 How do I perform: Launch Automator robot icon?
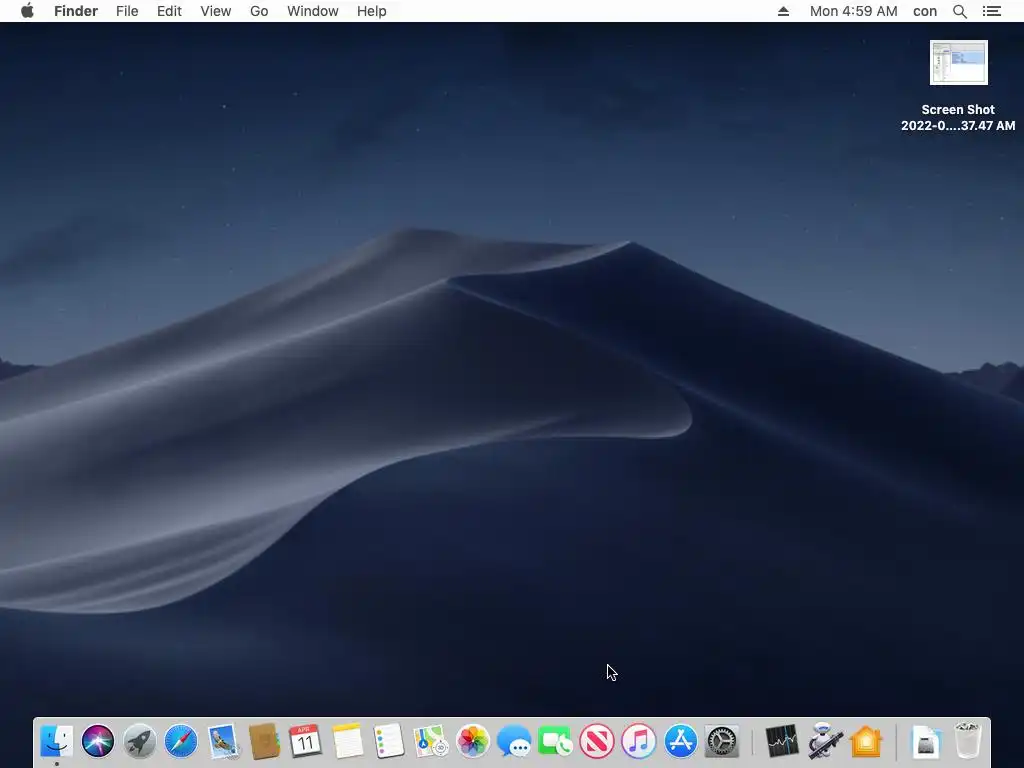[x=824, y=742]
